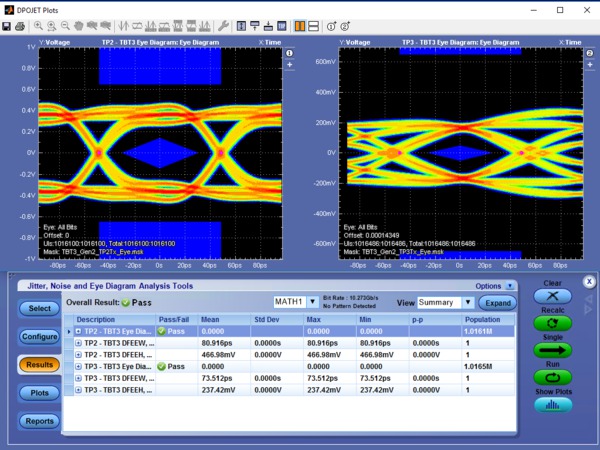Switch to the Configure panel
The width and height of the screenshot is (600, 450).
(x=40, y=336)
